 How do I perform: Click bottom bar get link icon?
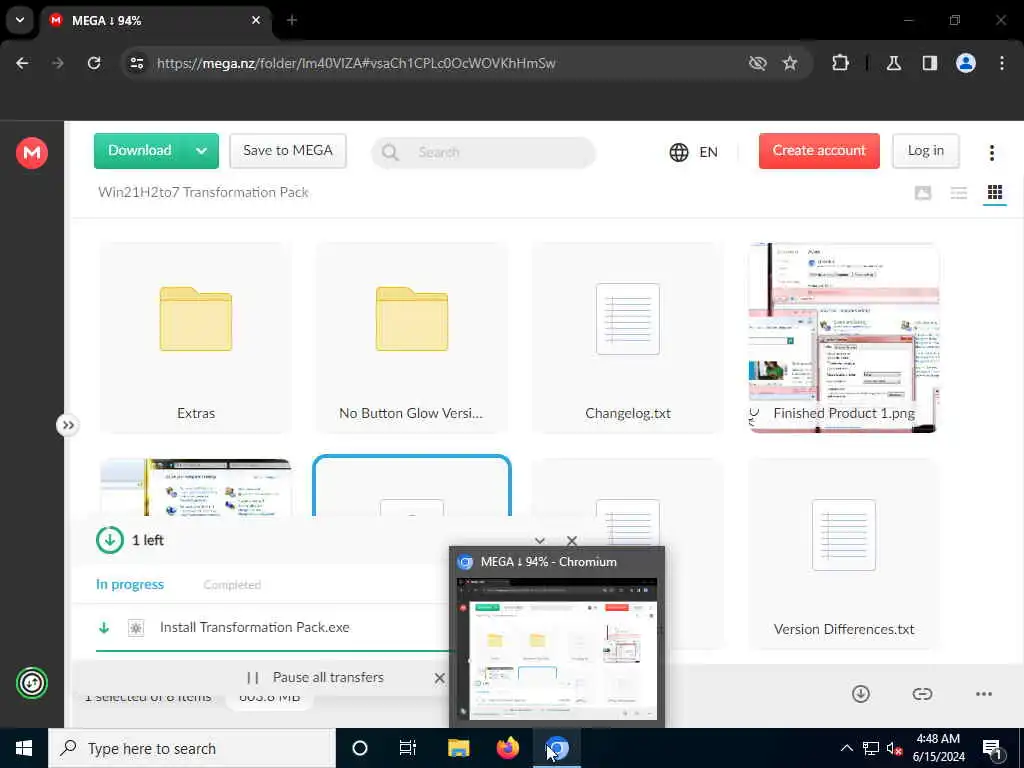click(x=922, y=694)
